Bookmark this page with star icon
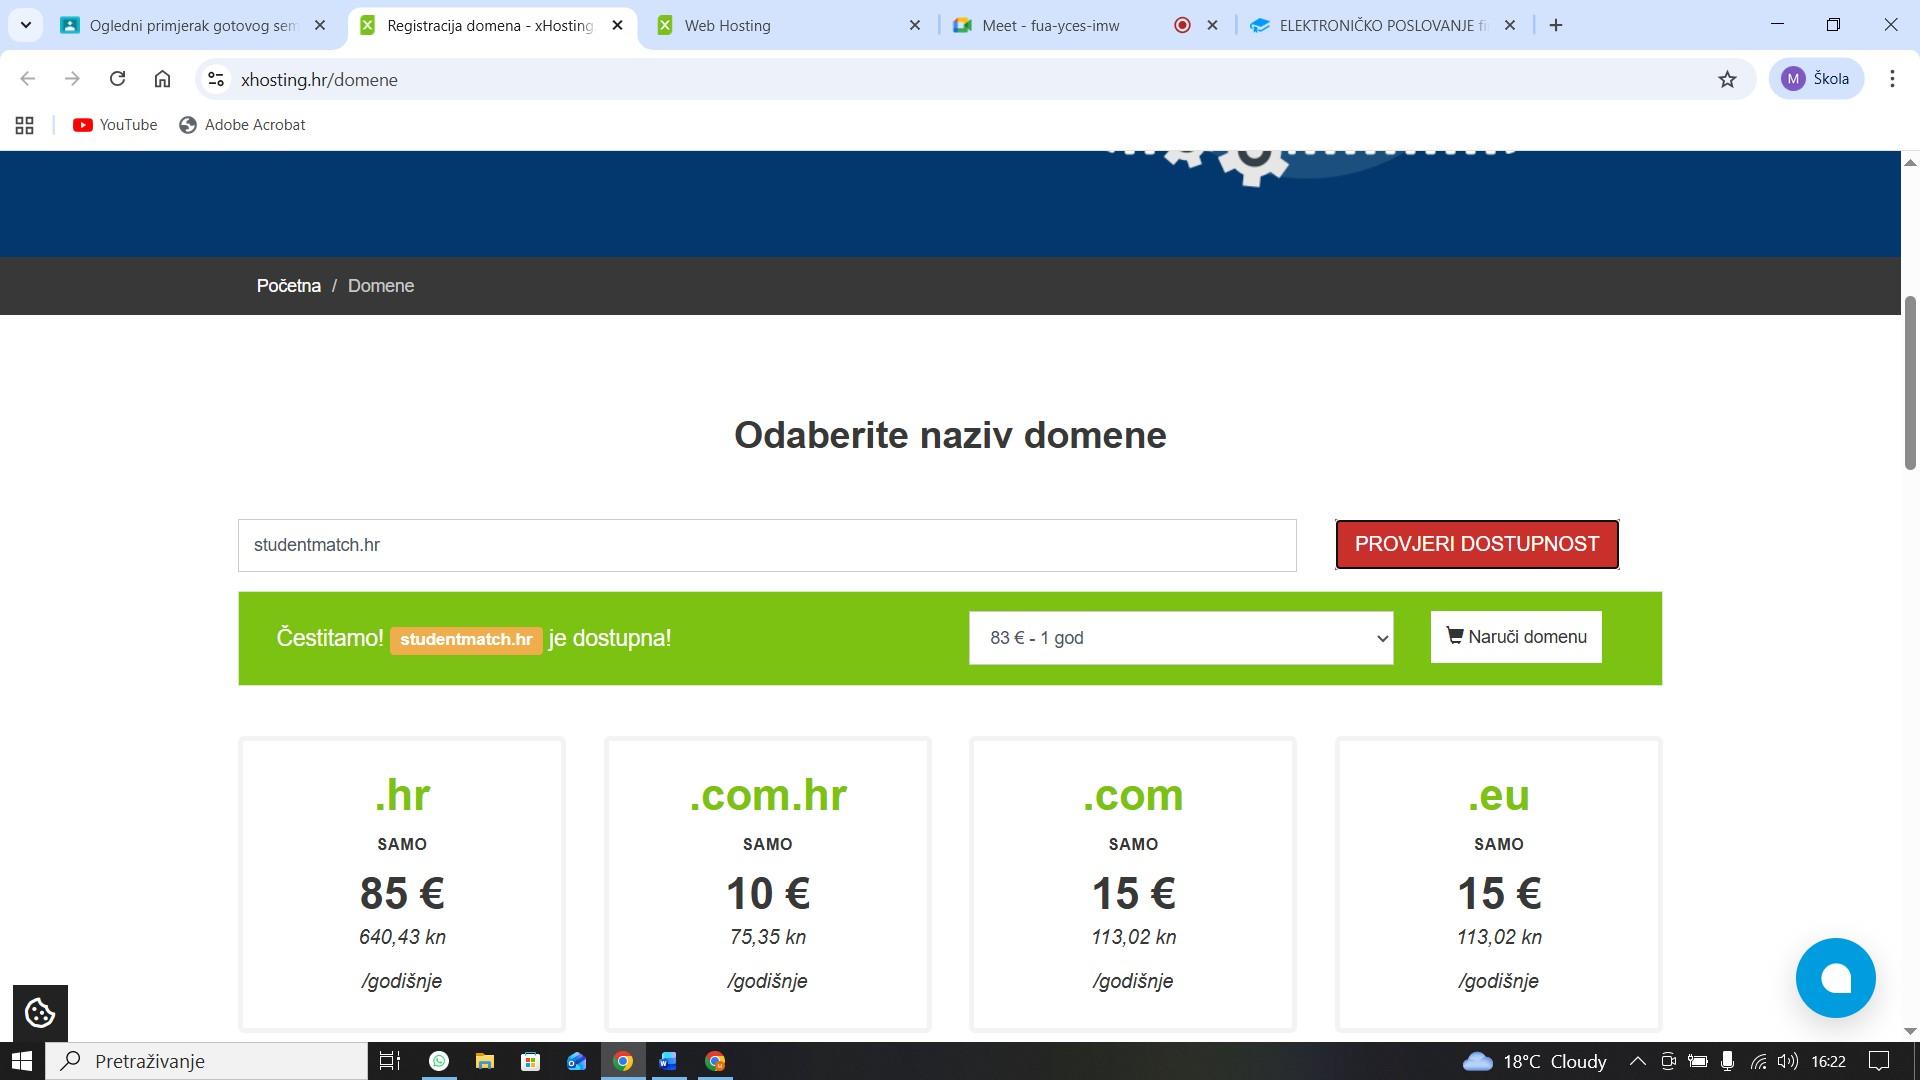The width and height of the screenshot is (1920, 1080). click(x=1727, y=79)
